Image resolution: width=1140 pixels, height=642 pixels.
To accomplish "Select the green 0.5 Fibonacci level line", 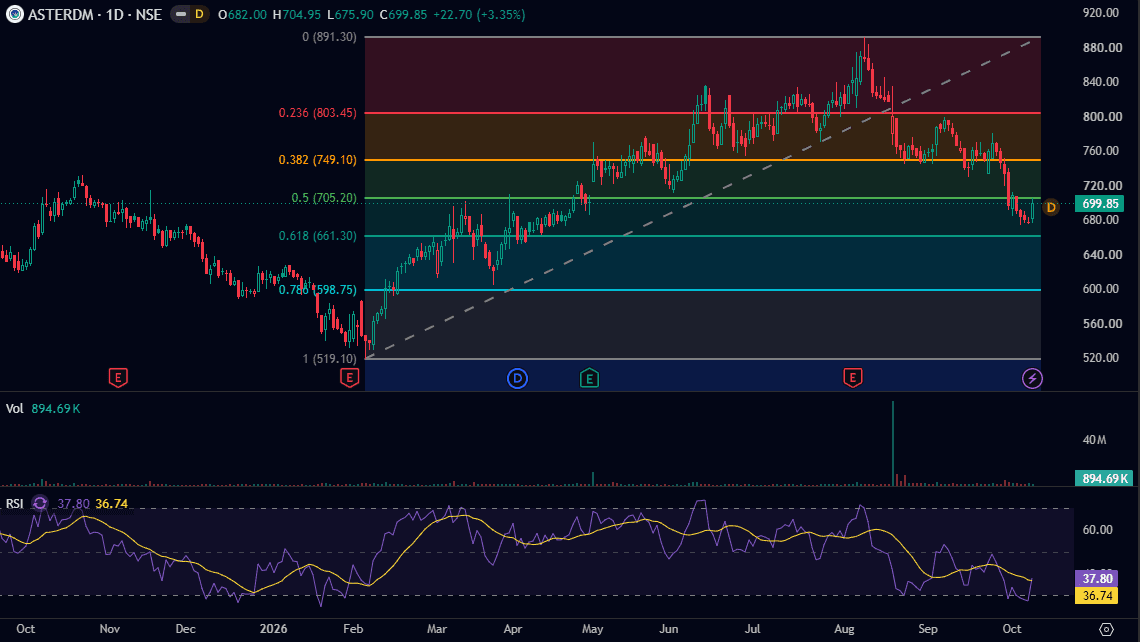I will click(702, 198).
